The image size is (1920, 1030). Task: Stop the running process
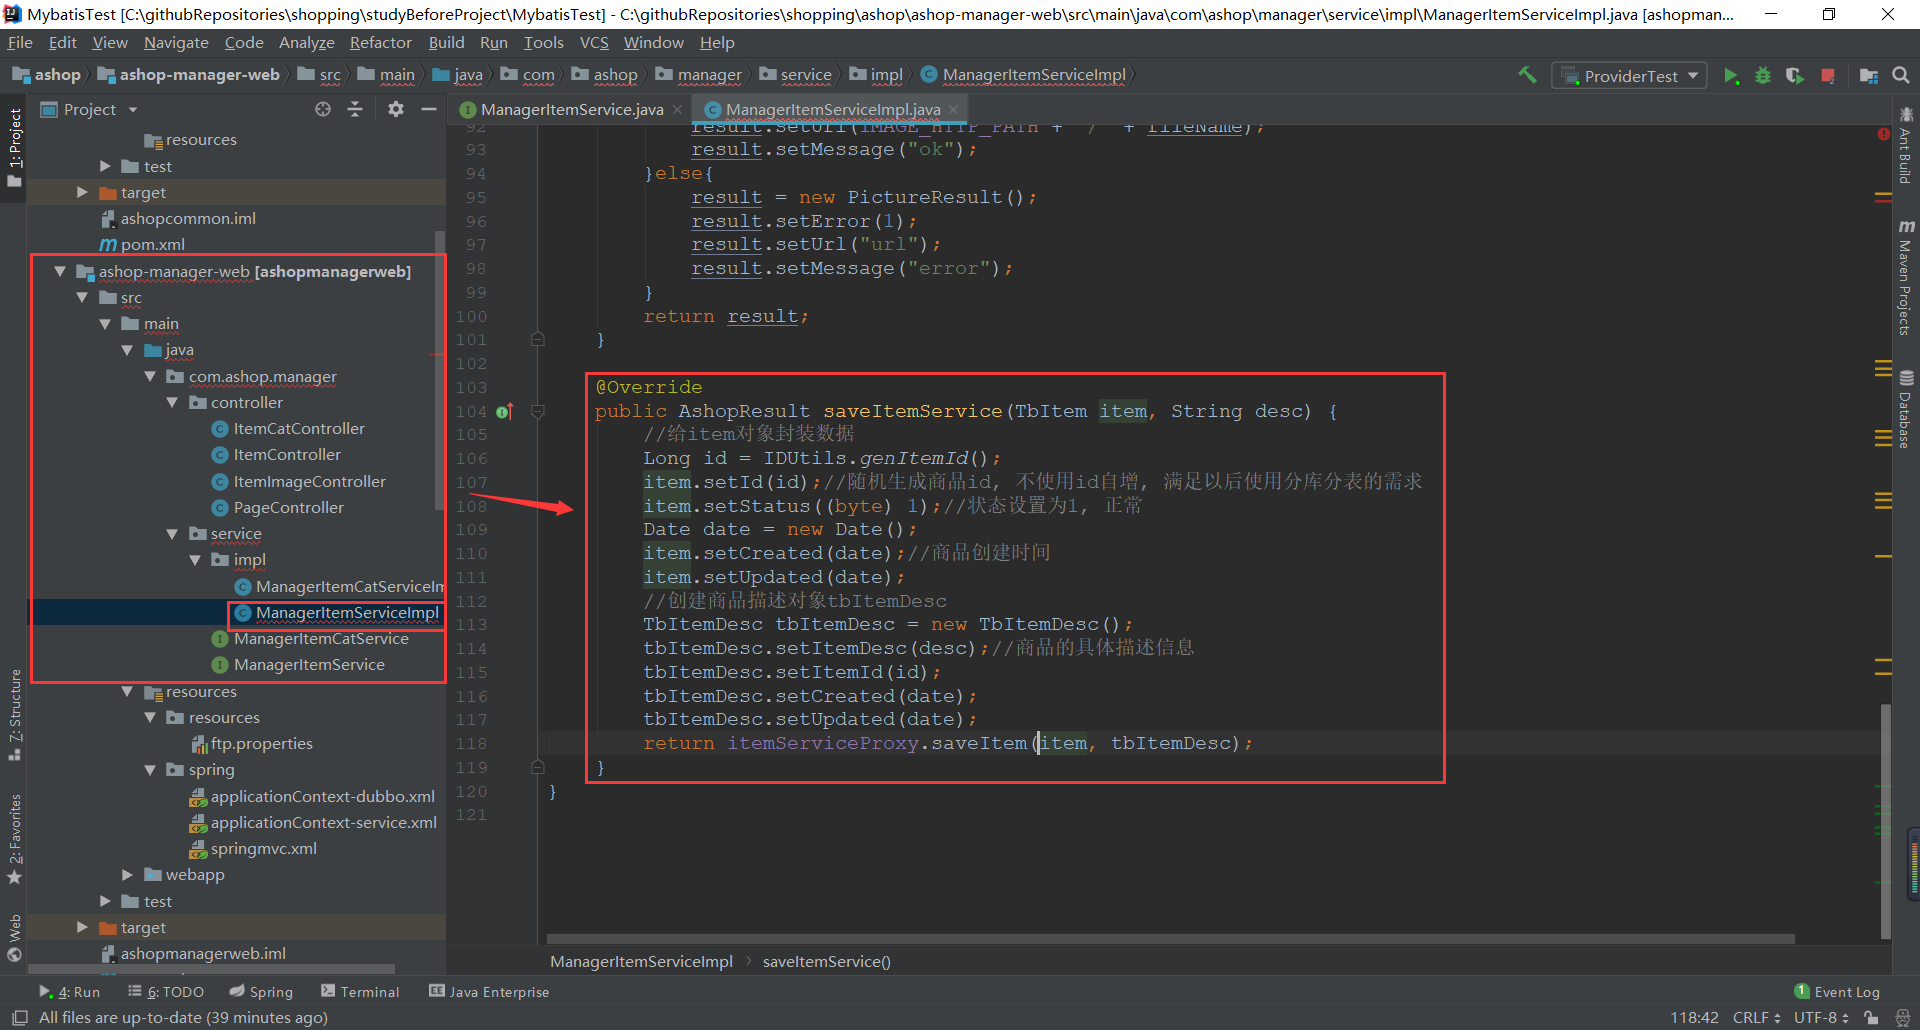[x=1828, y=76]
